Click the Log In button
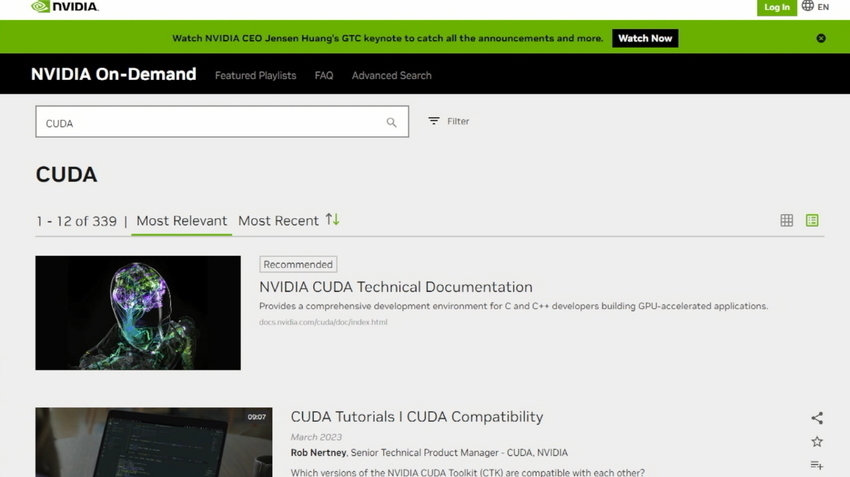The height and width of the screenshot is (477, 850). [777, 7]
